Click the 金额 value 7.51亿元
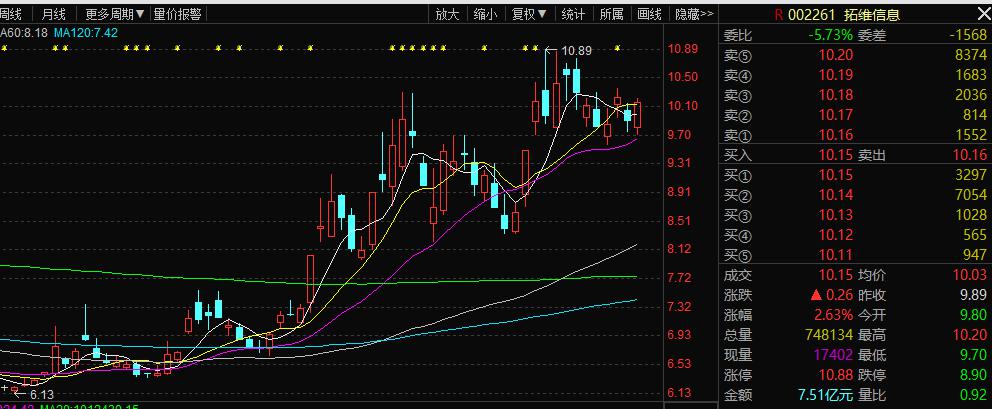Viewport: 992px width, 409px height. point(825,395)
